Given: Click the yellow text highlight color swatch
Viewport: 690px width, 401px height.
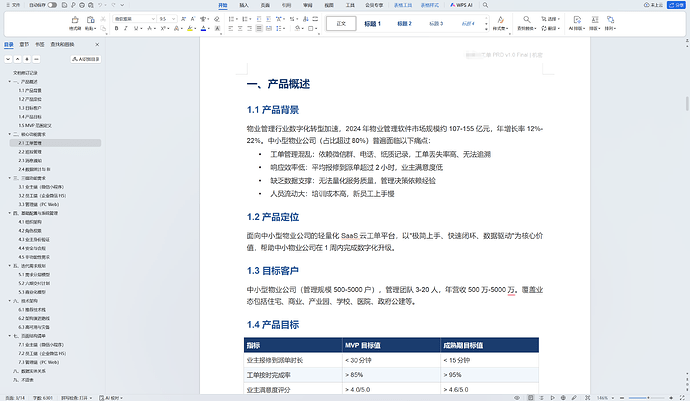Looking at the screenshot, I should point(190,29).
